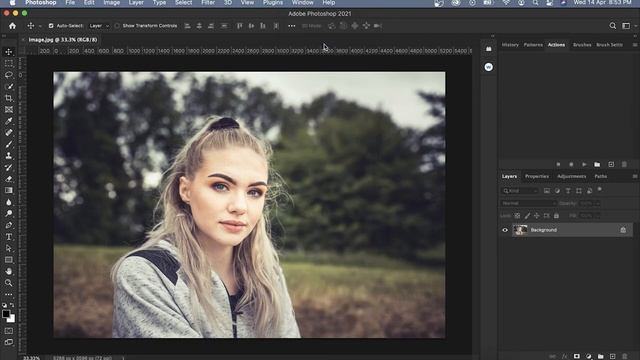Create a new action set folder
640x360 pixels.
pyautogui.click(x=597, y=164)
